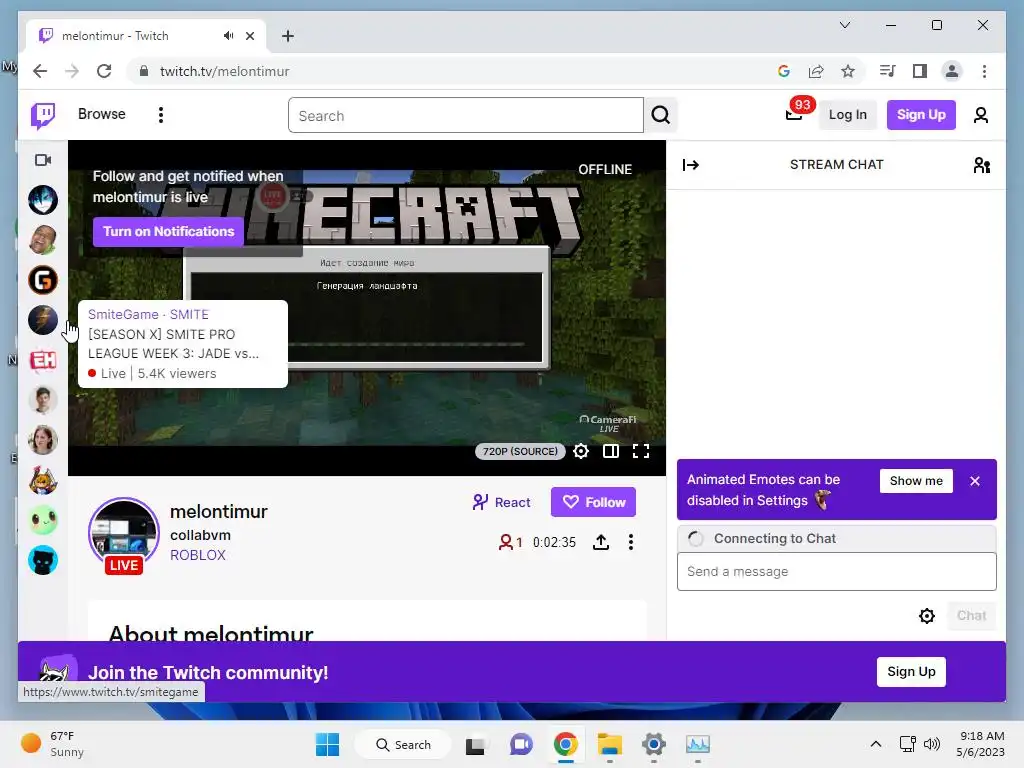Bookmark this page with star icon
1024x768 pixels.
point(848,71)
